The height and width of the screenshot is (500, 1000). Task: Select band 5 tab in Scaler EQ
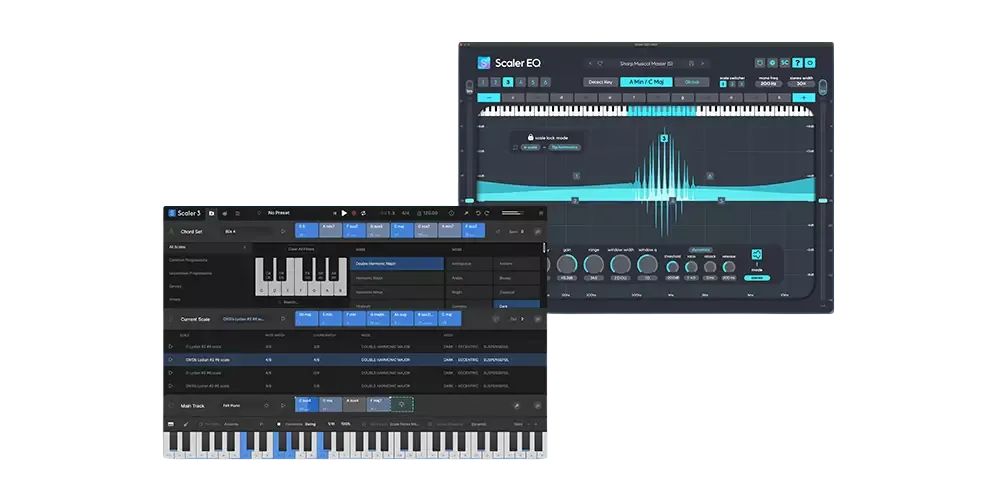click(533, 82)
